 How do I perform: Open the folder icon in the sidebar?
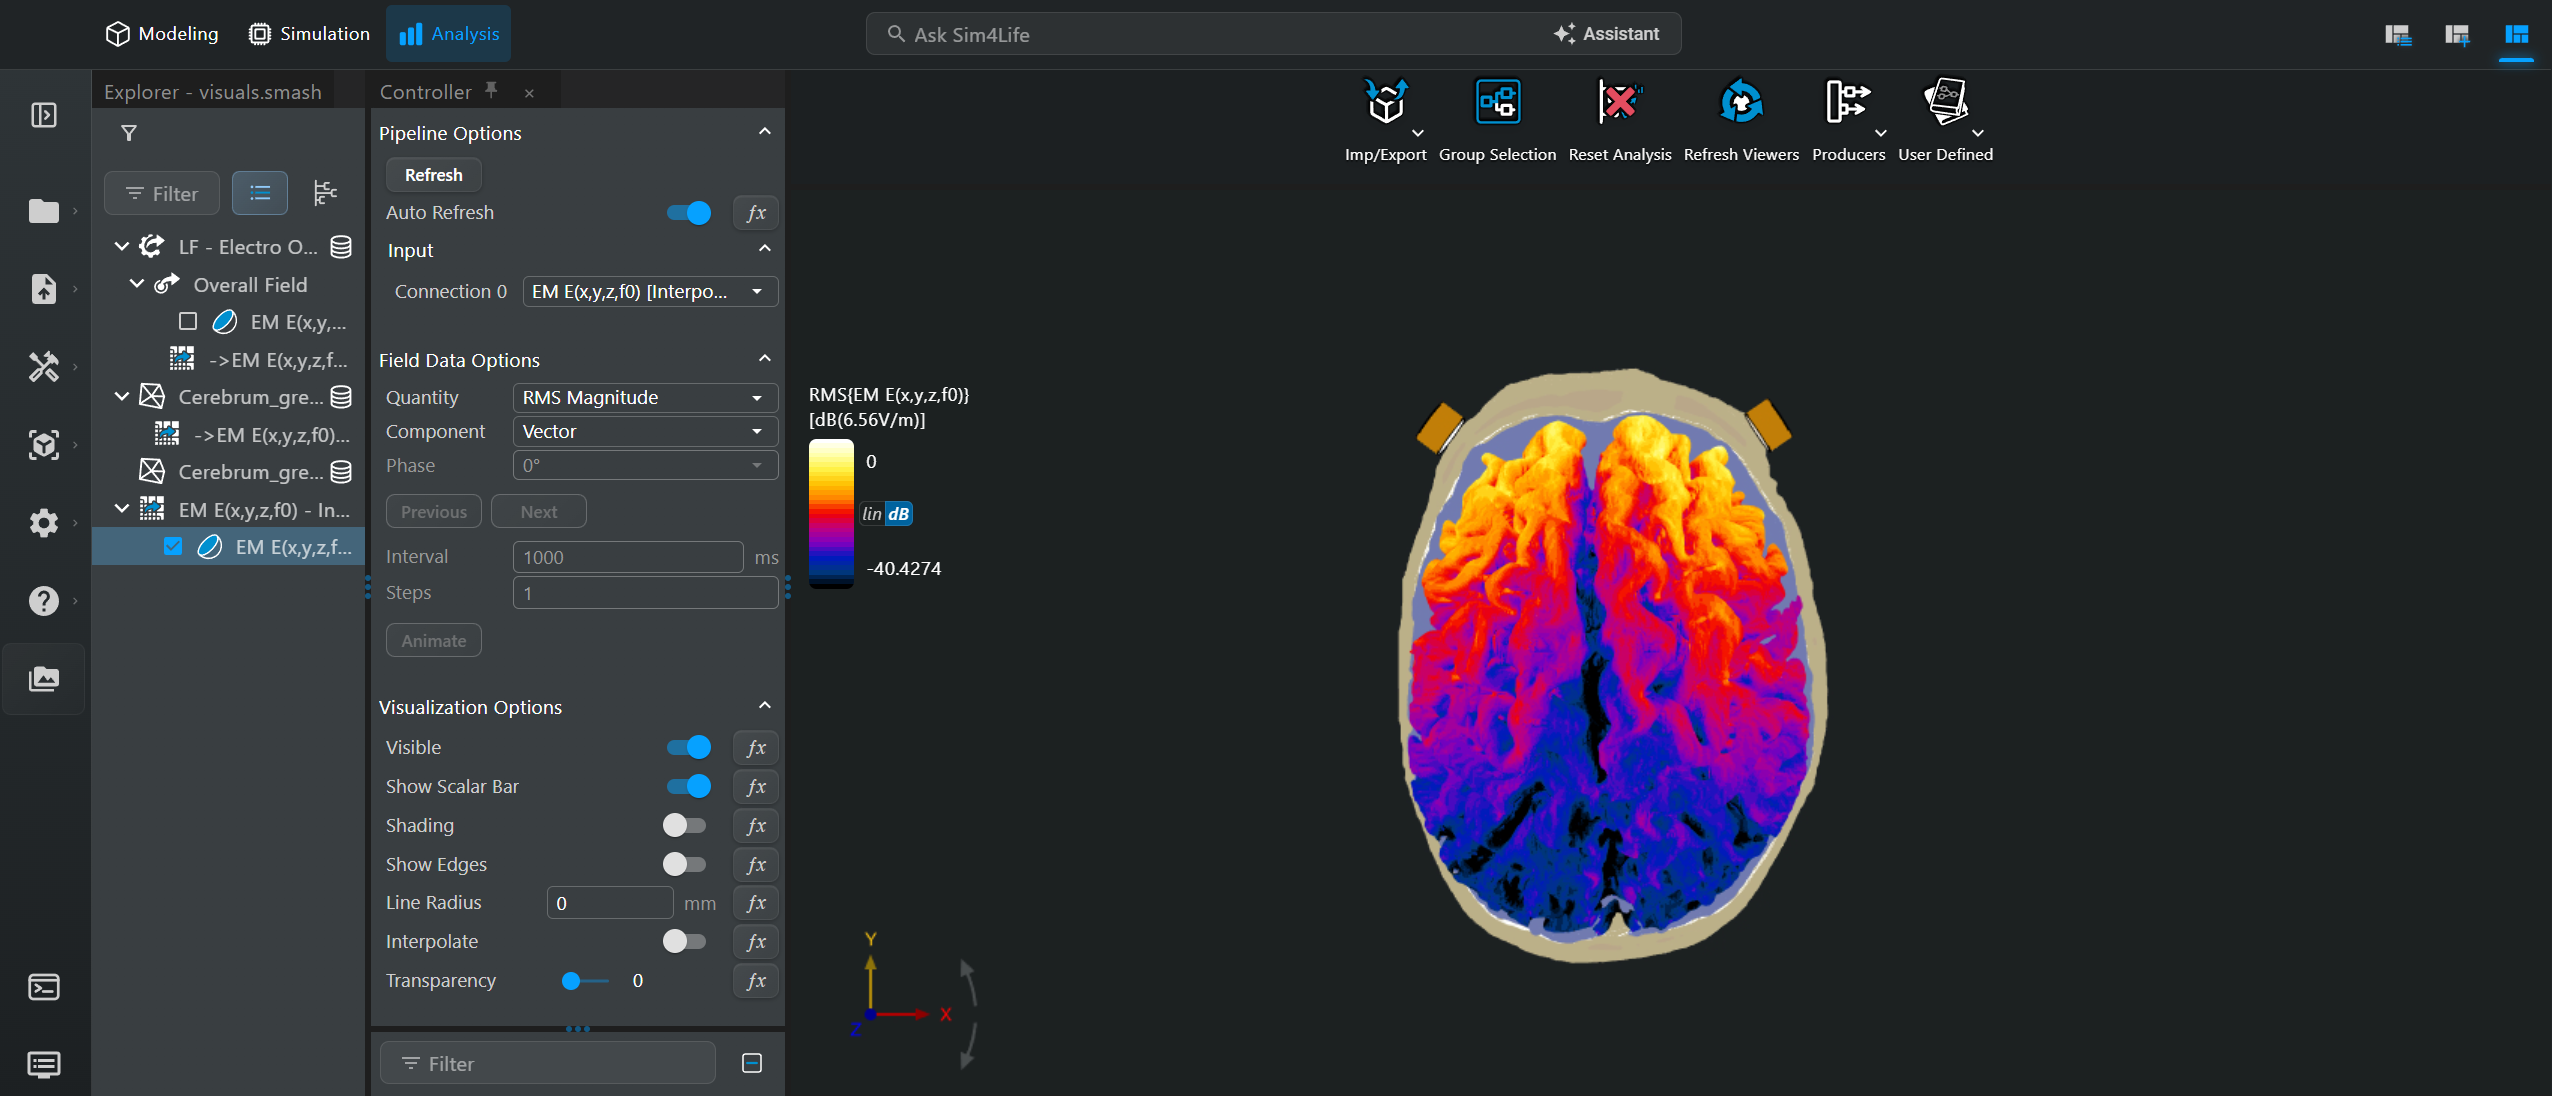click(44, 211)
